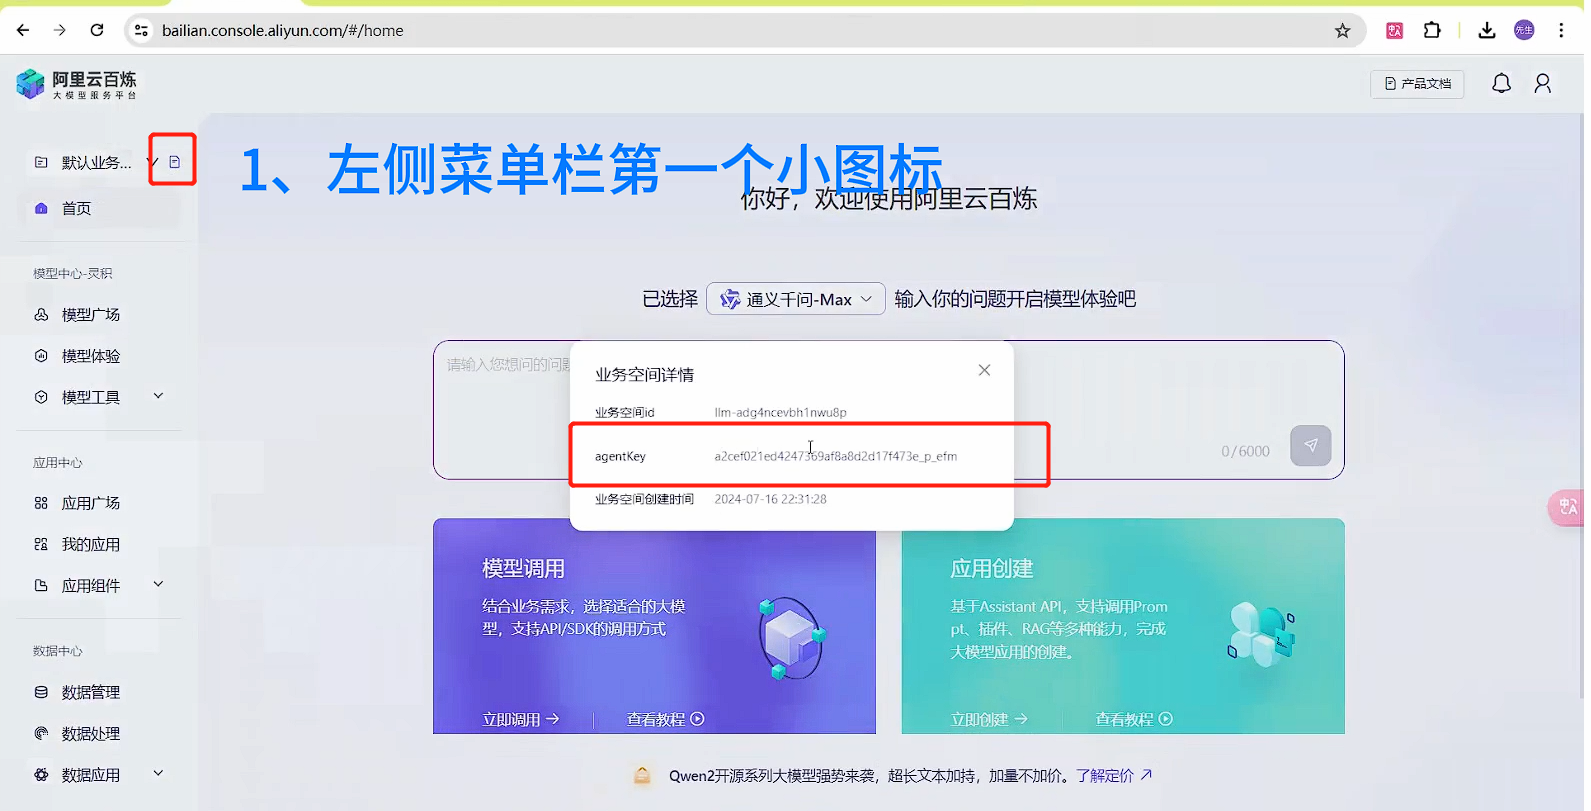
Task: Go back with the browser back arrow
Action: pos(23,30)
